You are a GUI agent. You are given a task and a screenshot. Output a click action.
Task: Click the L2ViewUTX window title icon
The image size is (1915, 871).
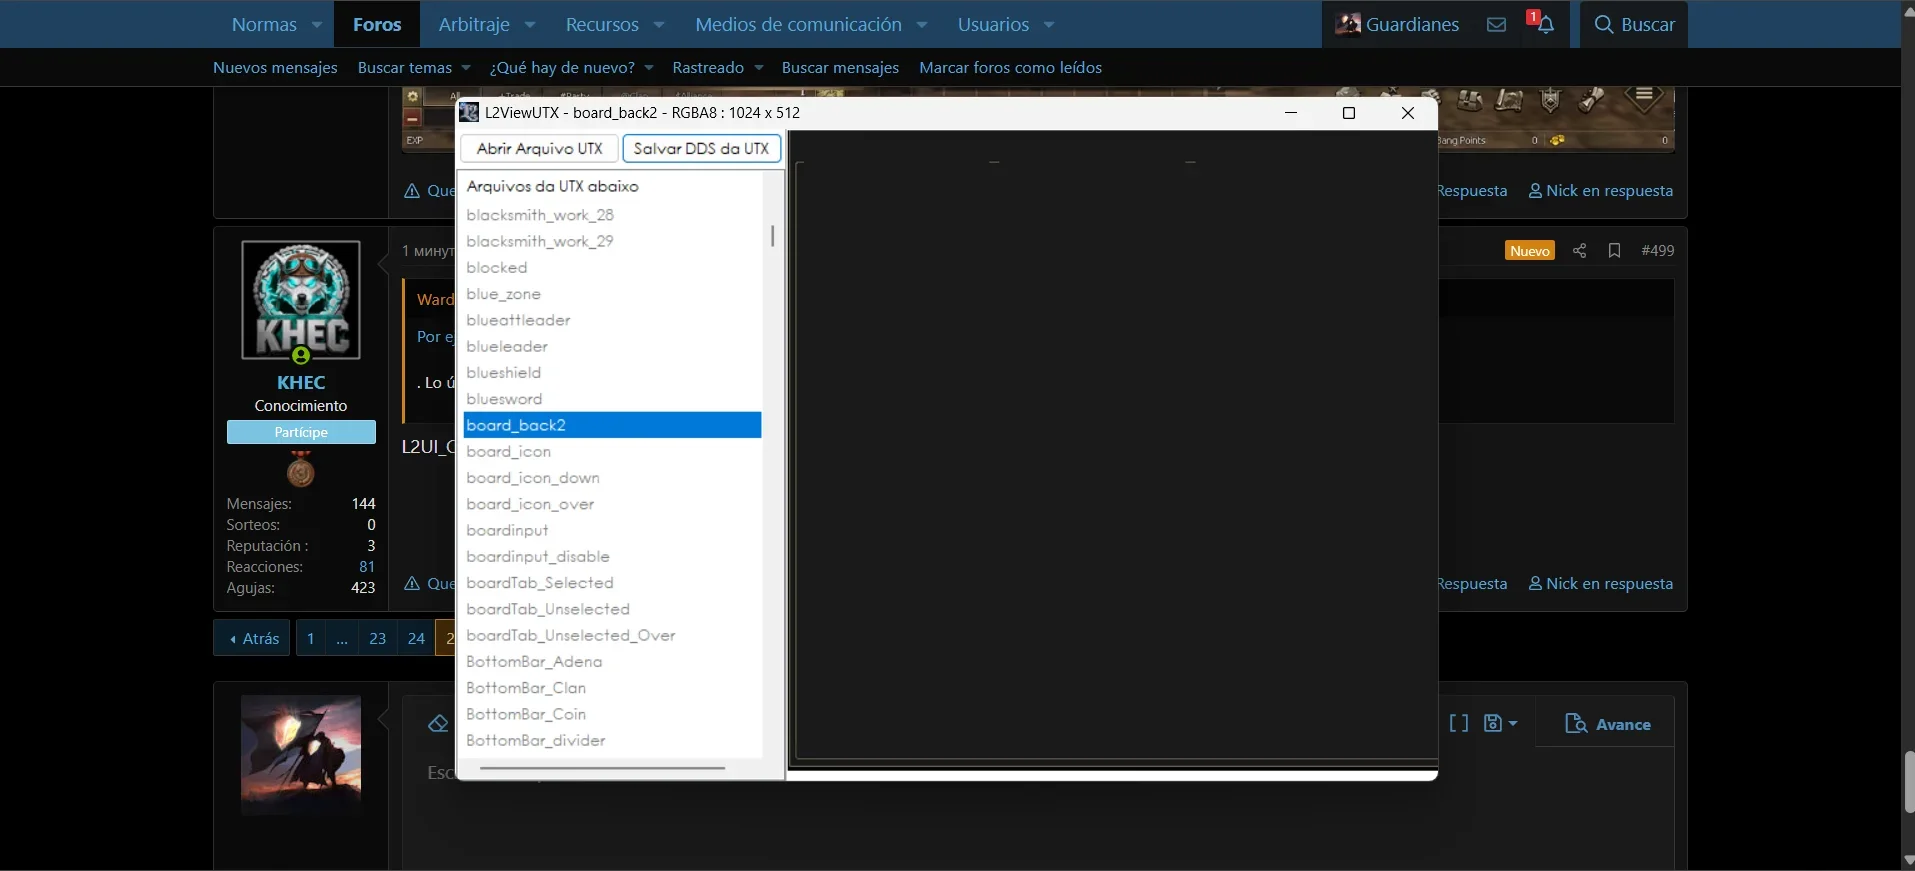[469, 113]
